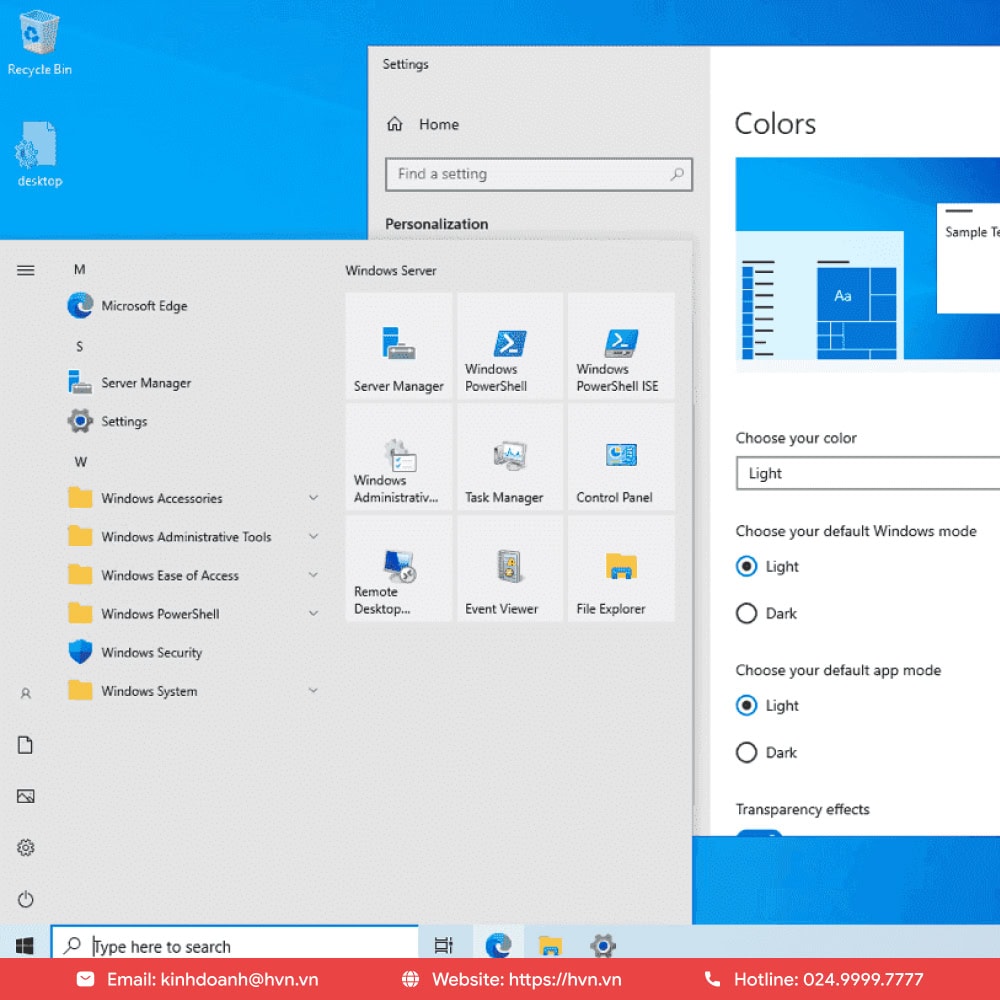Click the Start menu hamburger icon
The width and height of the screenshot is (1000, 1000).
point(26,270)
